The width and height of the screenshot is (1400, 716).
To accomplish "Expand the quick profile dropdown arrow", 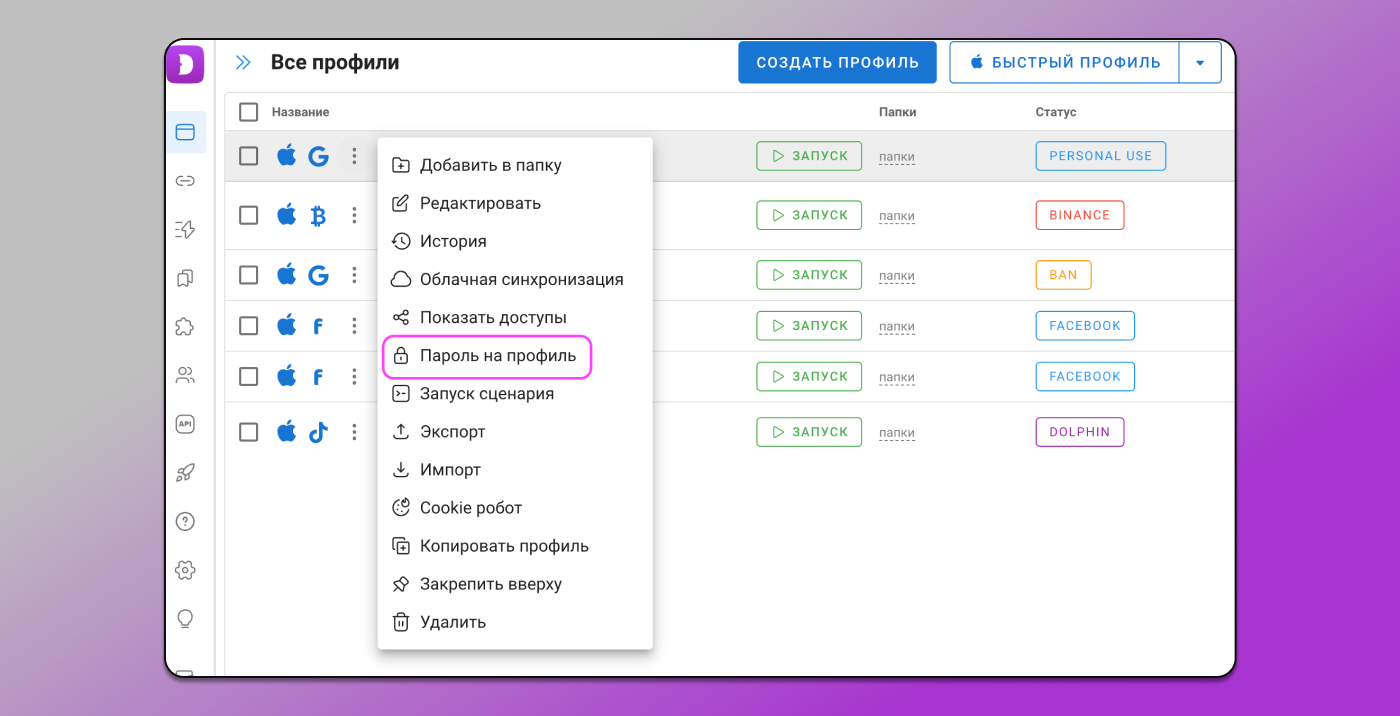I will point(1200,62).
